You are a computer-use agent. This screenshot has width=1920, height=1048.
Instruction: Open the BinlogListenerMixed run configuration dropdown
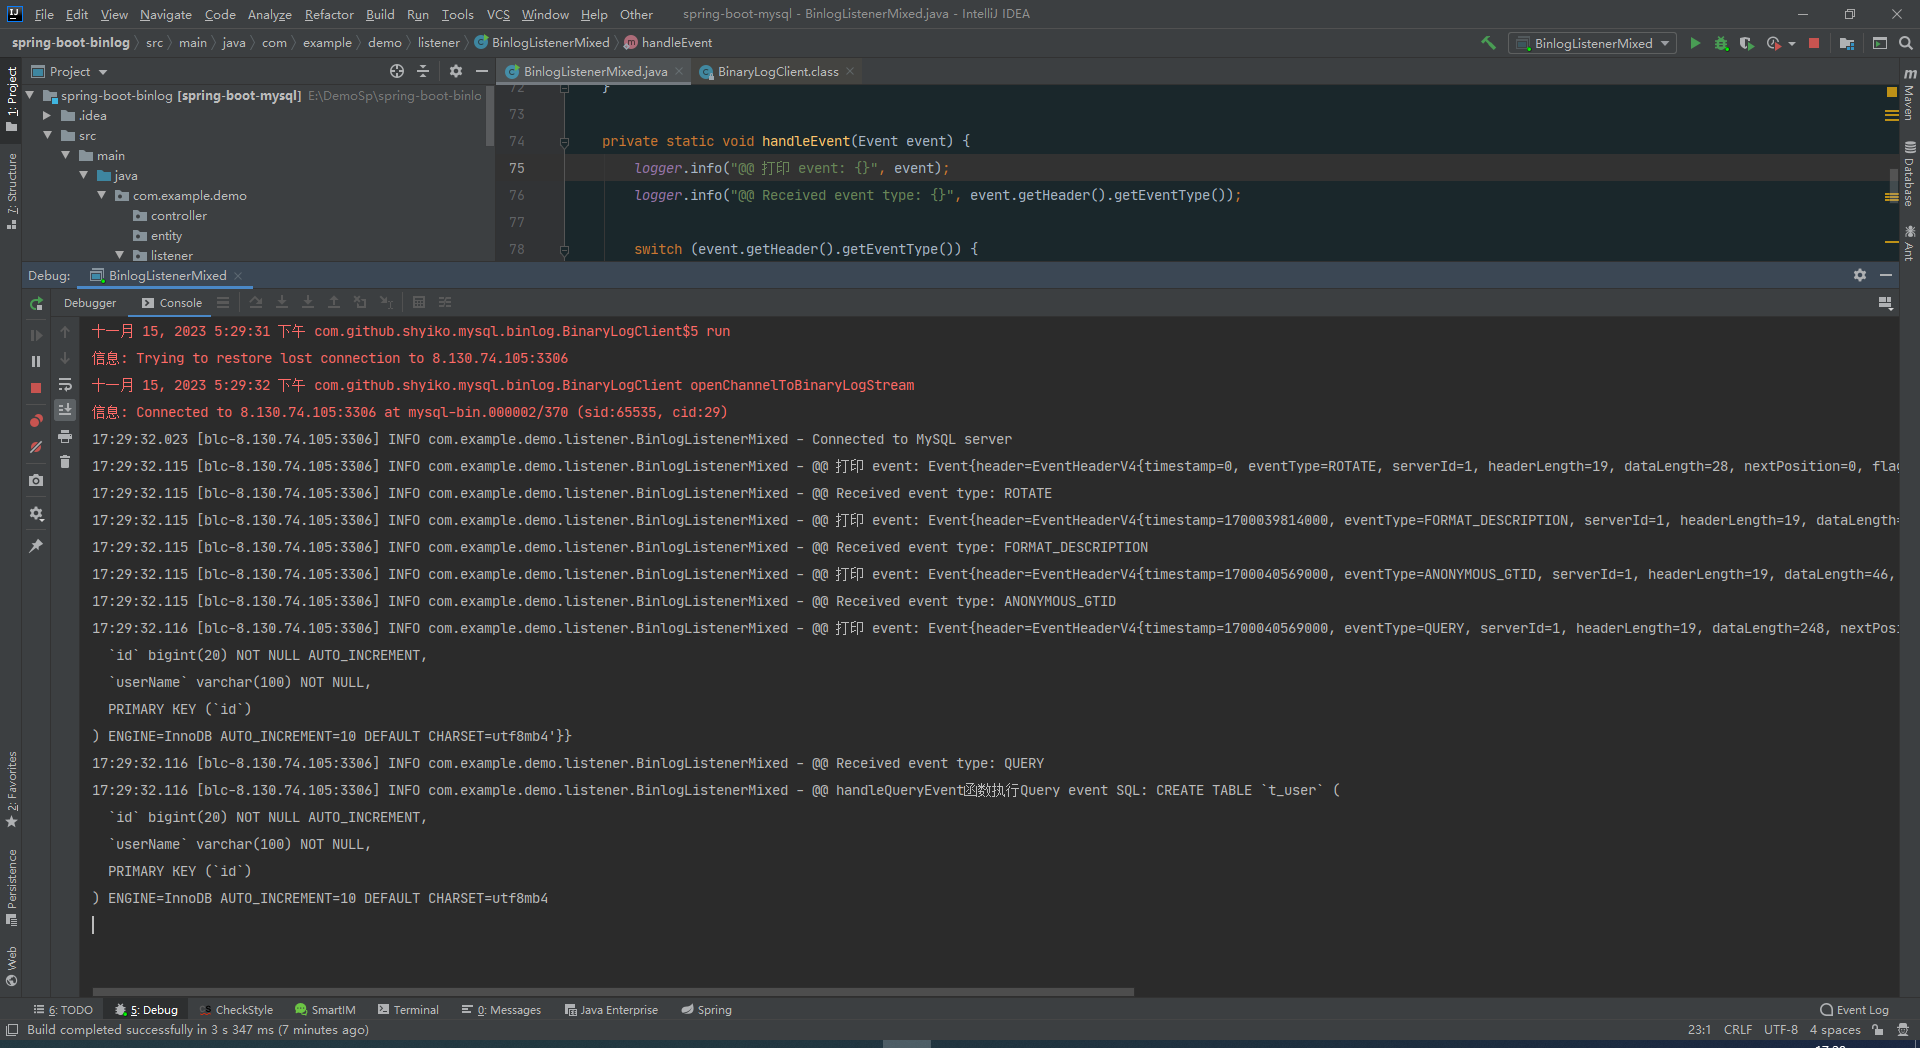coord(1593,43)
